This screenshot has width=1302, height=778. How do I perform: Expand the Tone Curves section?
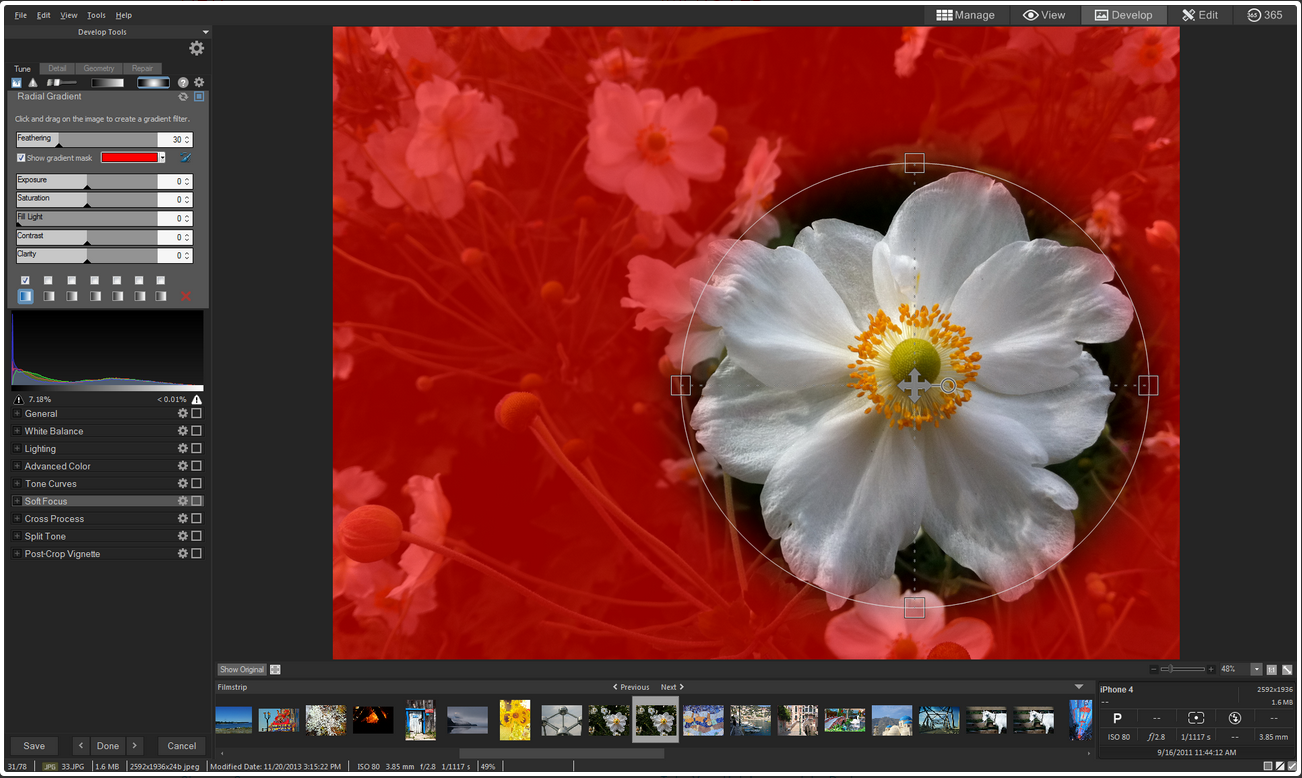(17, 484)
